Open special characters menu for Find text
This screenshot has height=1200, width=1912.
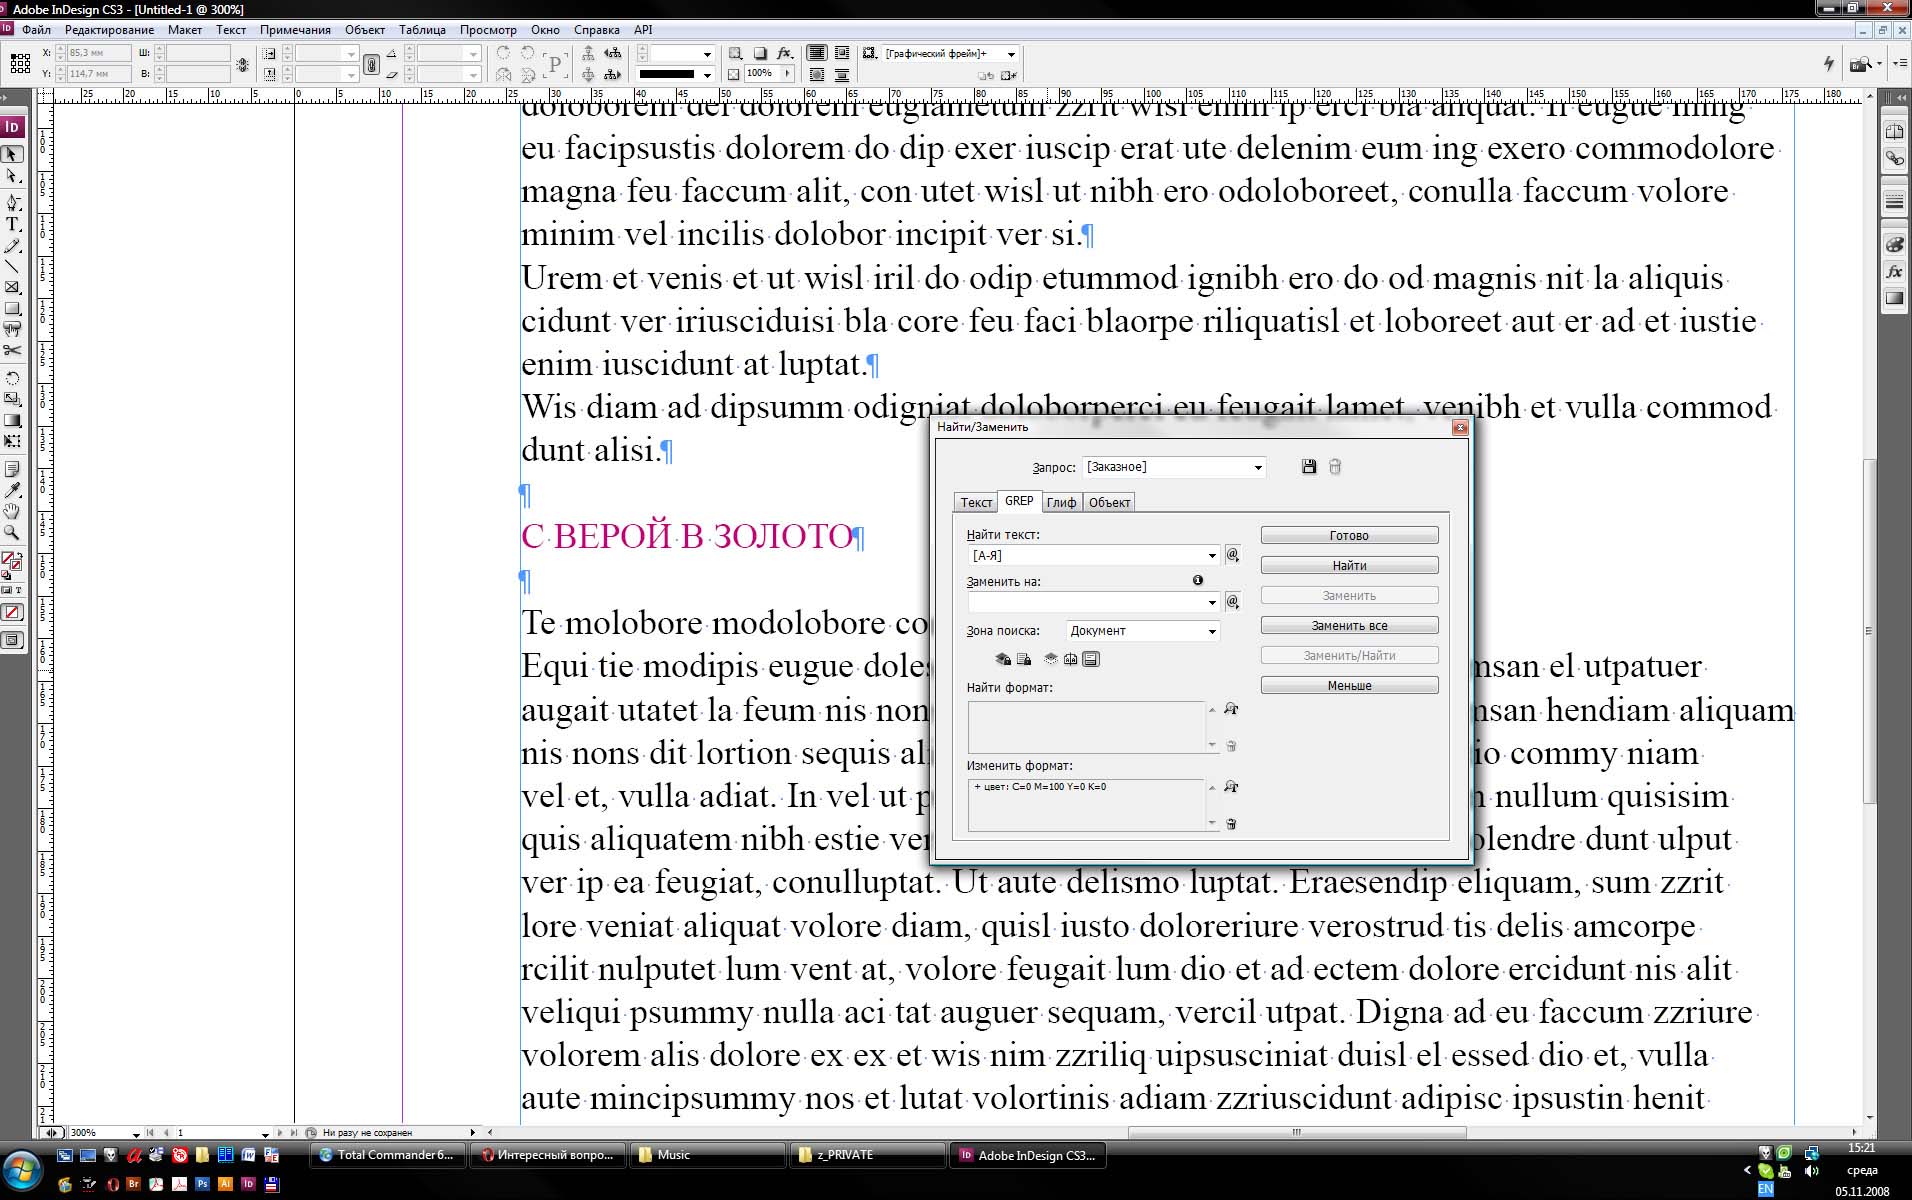click(x=1233, y=555)
